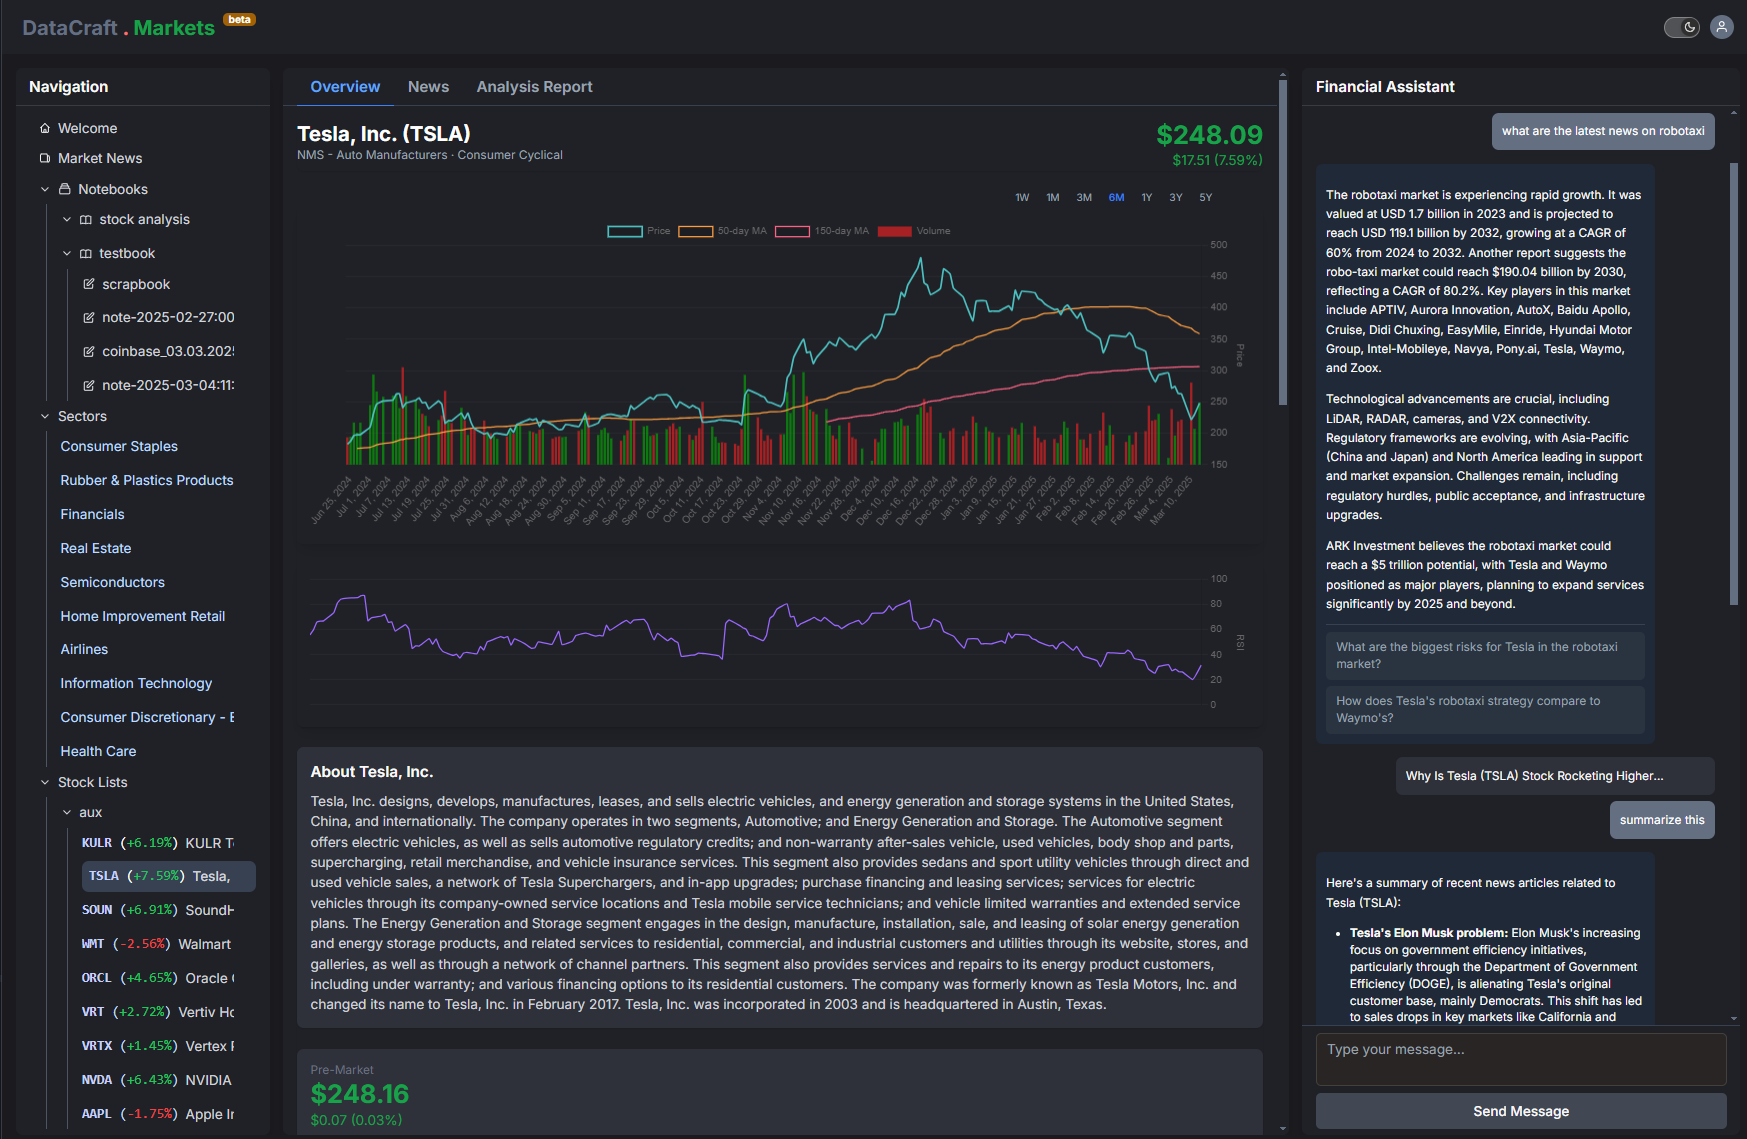Select the 1W chart range
Image resolution: width=1747 pixels, height=1139 pixels.
click(1022, 197)
